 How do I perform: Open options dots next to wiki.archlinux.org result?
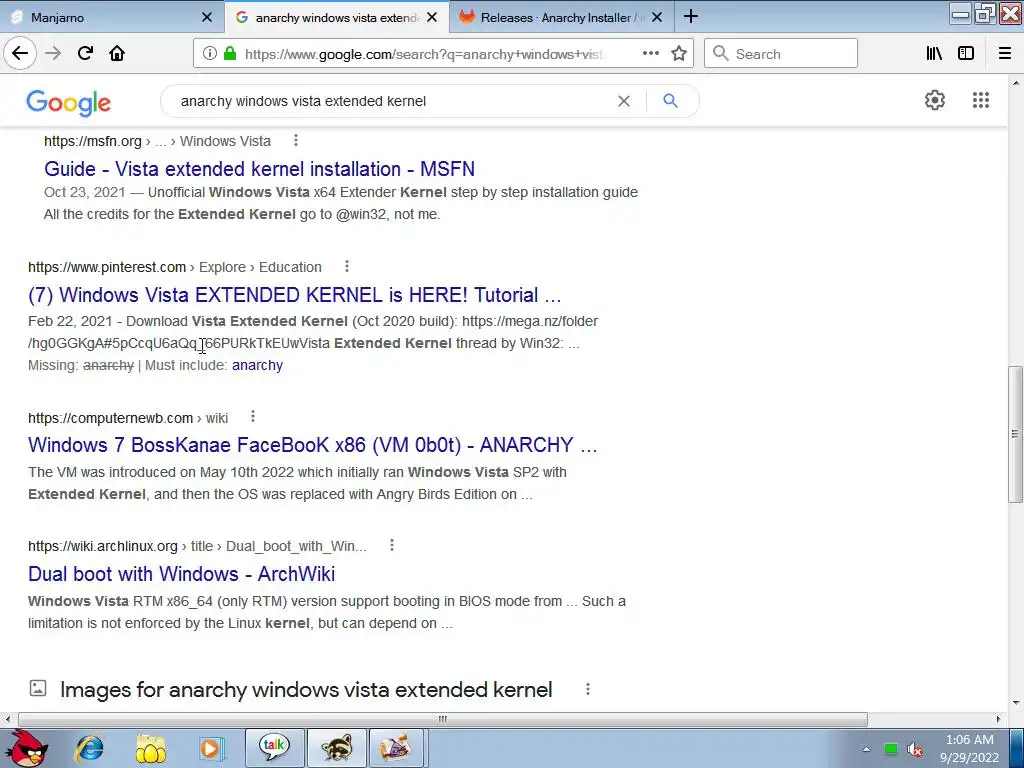point(392,545)
